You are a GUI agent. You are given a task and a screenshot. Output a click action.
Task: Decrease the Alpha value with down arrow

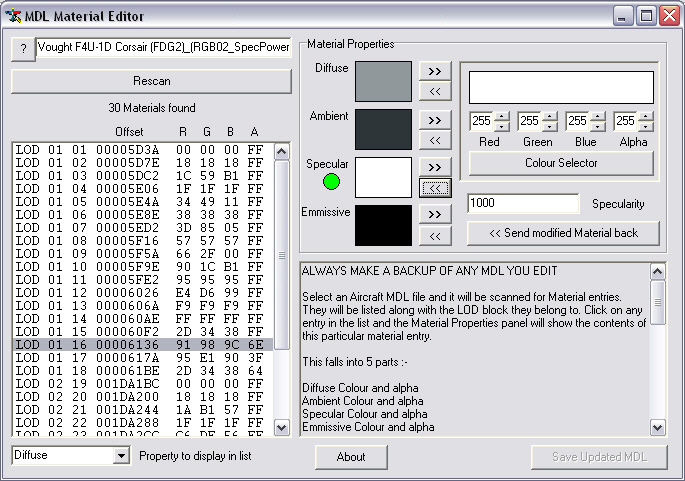click(646, 126)
